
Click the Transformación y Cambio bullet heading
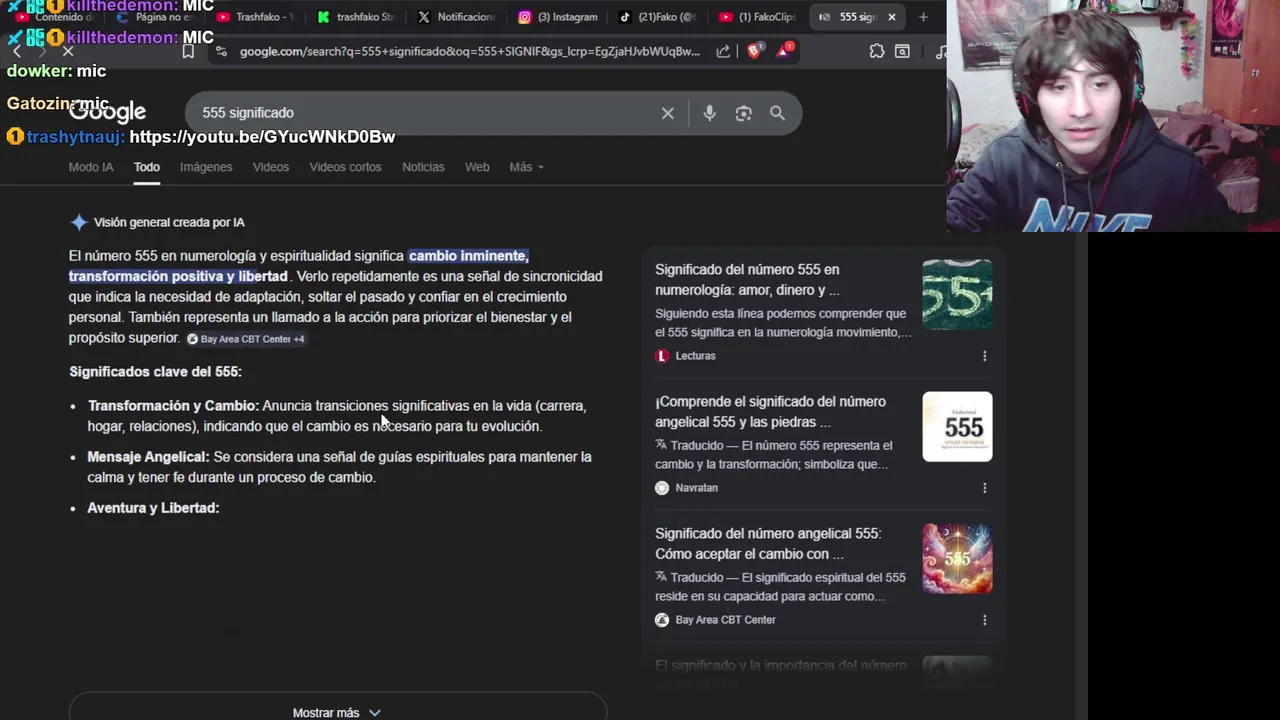[x=173, y=406]
